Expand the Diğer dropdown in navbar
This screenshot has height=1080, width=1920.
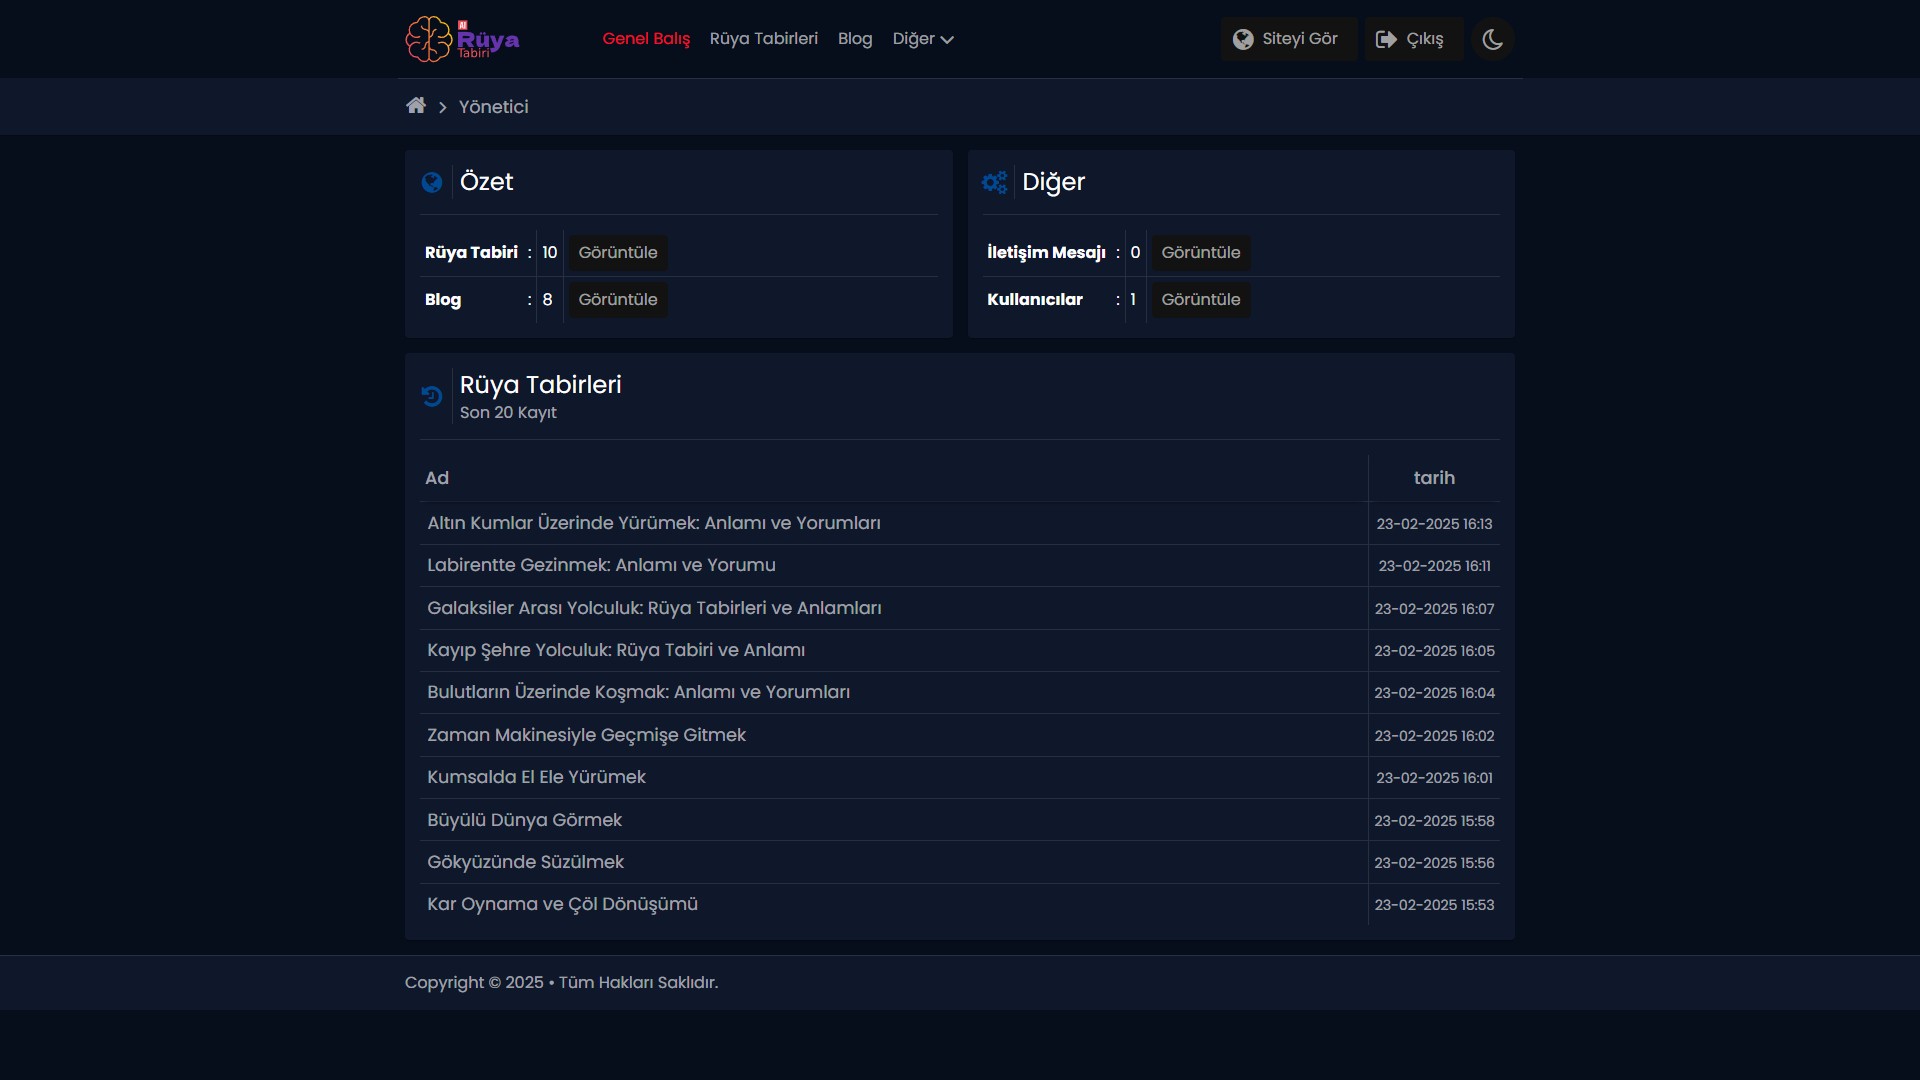[923, 39]
